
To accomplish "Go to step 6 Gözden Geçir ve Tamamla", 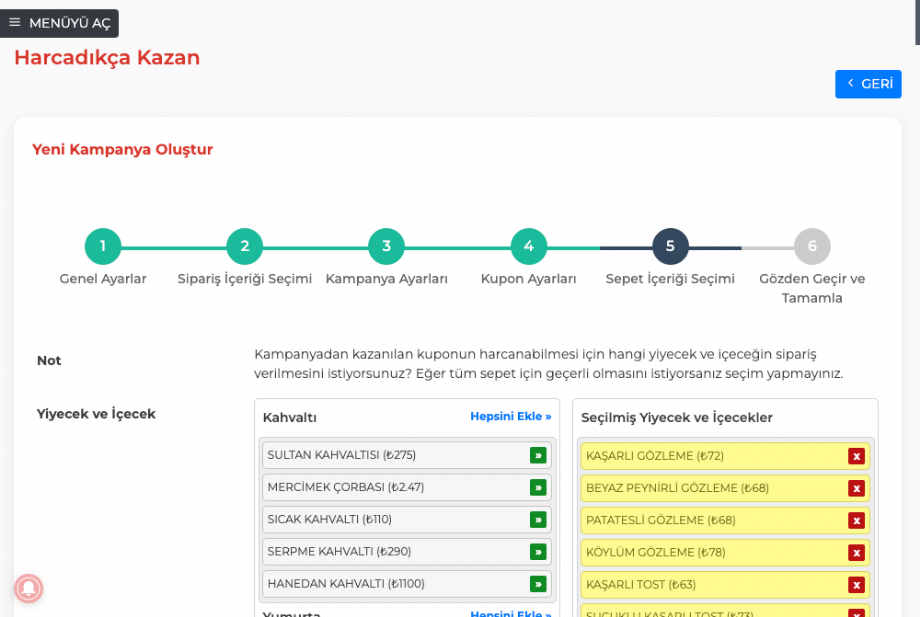I will pos(812,246).
